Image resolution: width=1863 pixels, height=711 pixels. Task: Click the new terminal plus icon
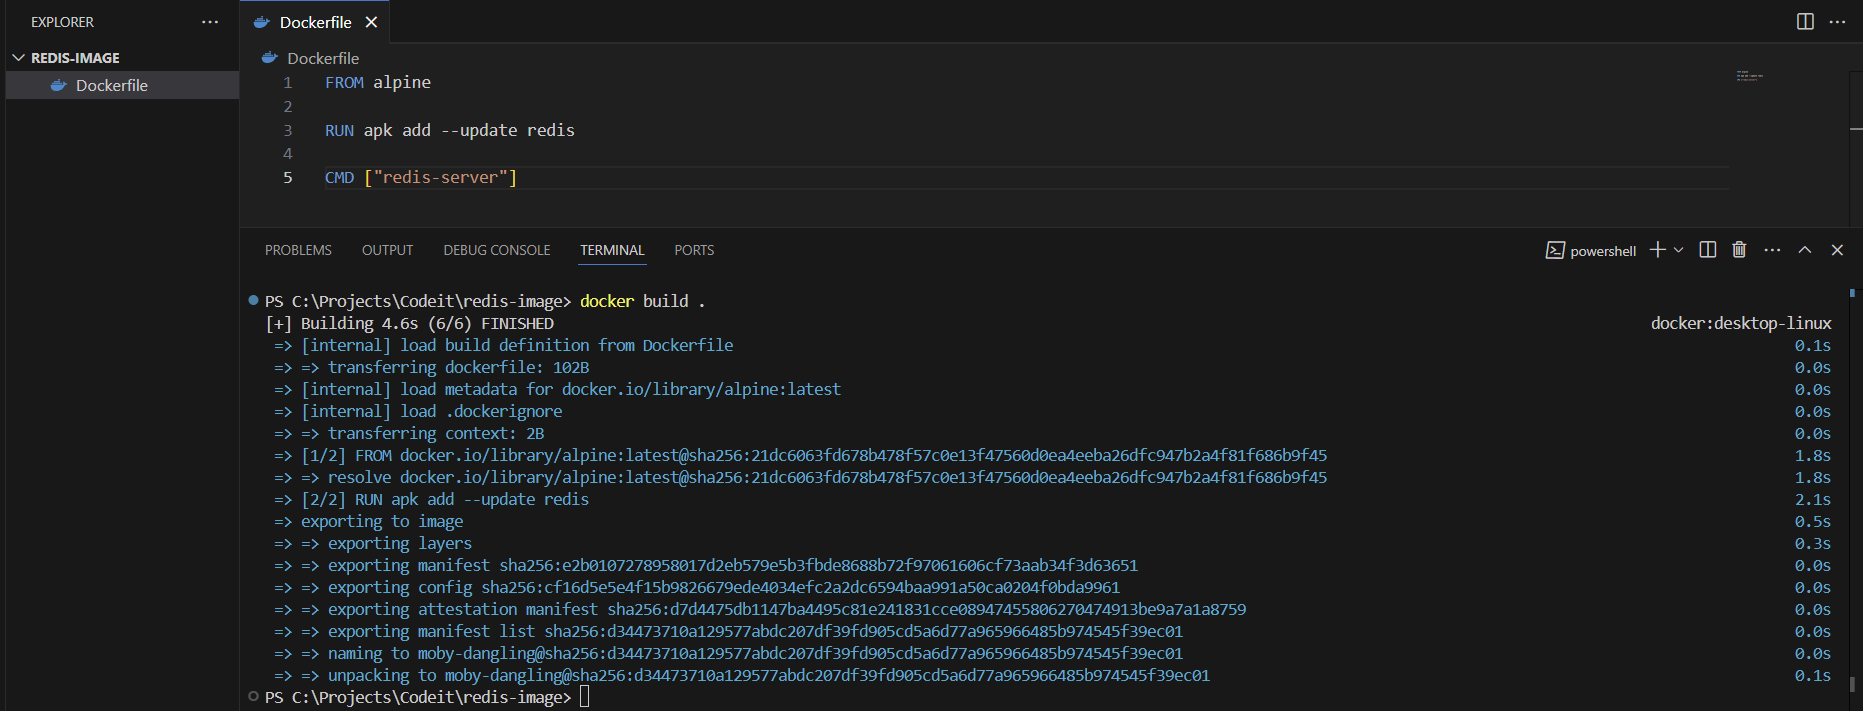coord(1657,250)
